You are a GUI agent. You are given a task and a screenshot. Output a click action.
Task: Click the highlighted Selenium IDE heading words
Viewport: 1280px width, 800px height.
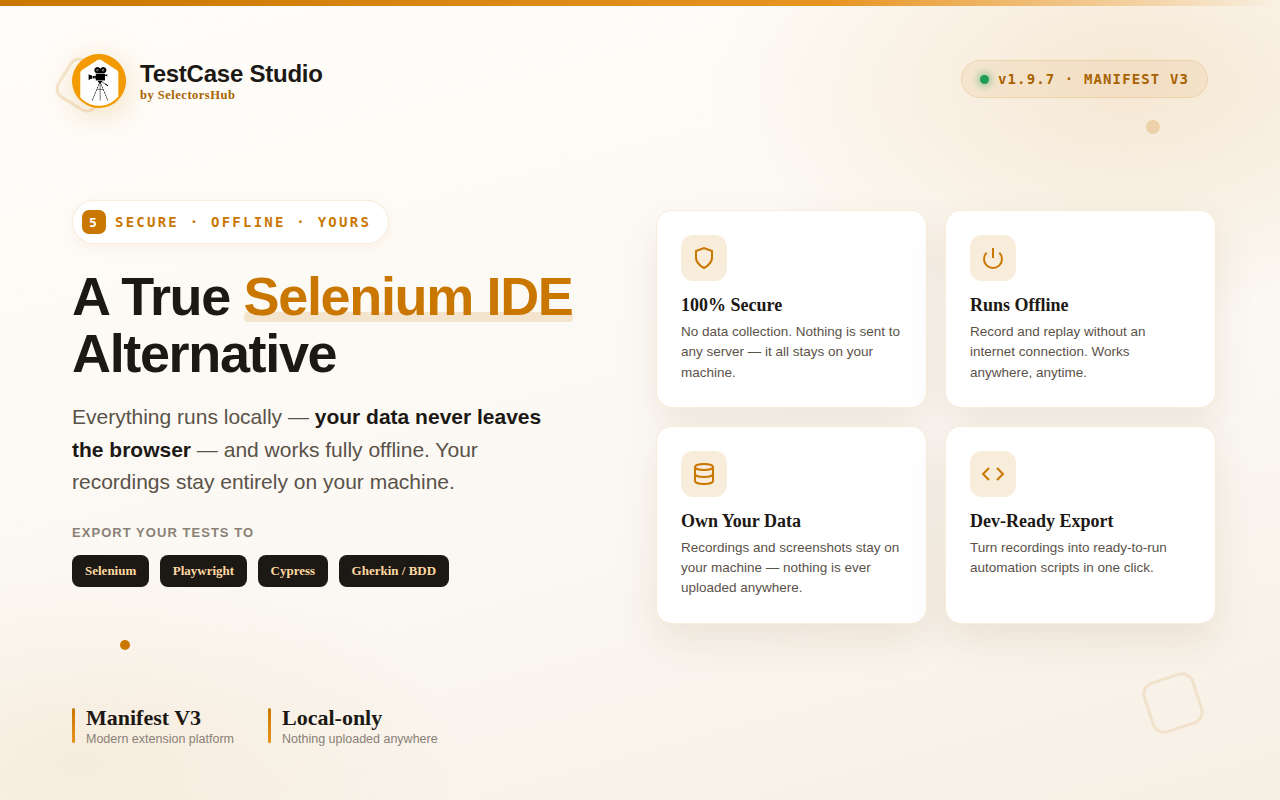click(408, 296)
